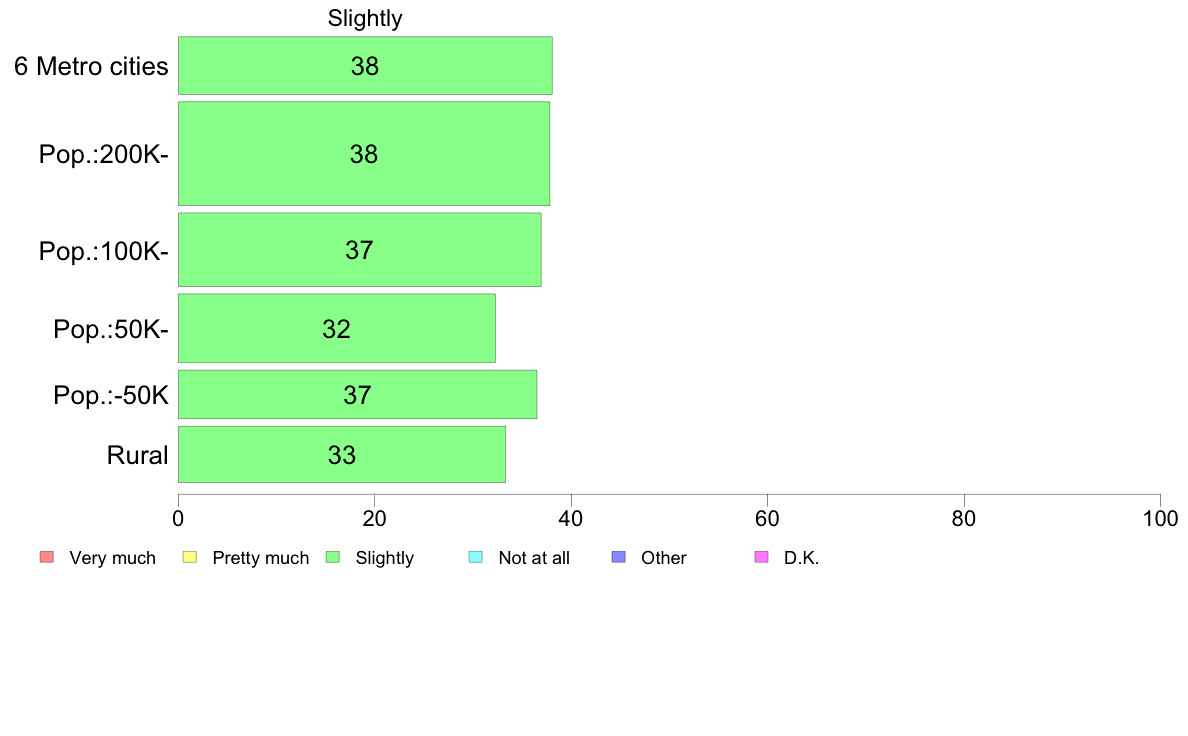Select the 6 Metro cities bar
The image size is (1188, 736).
(365, 66)
